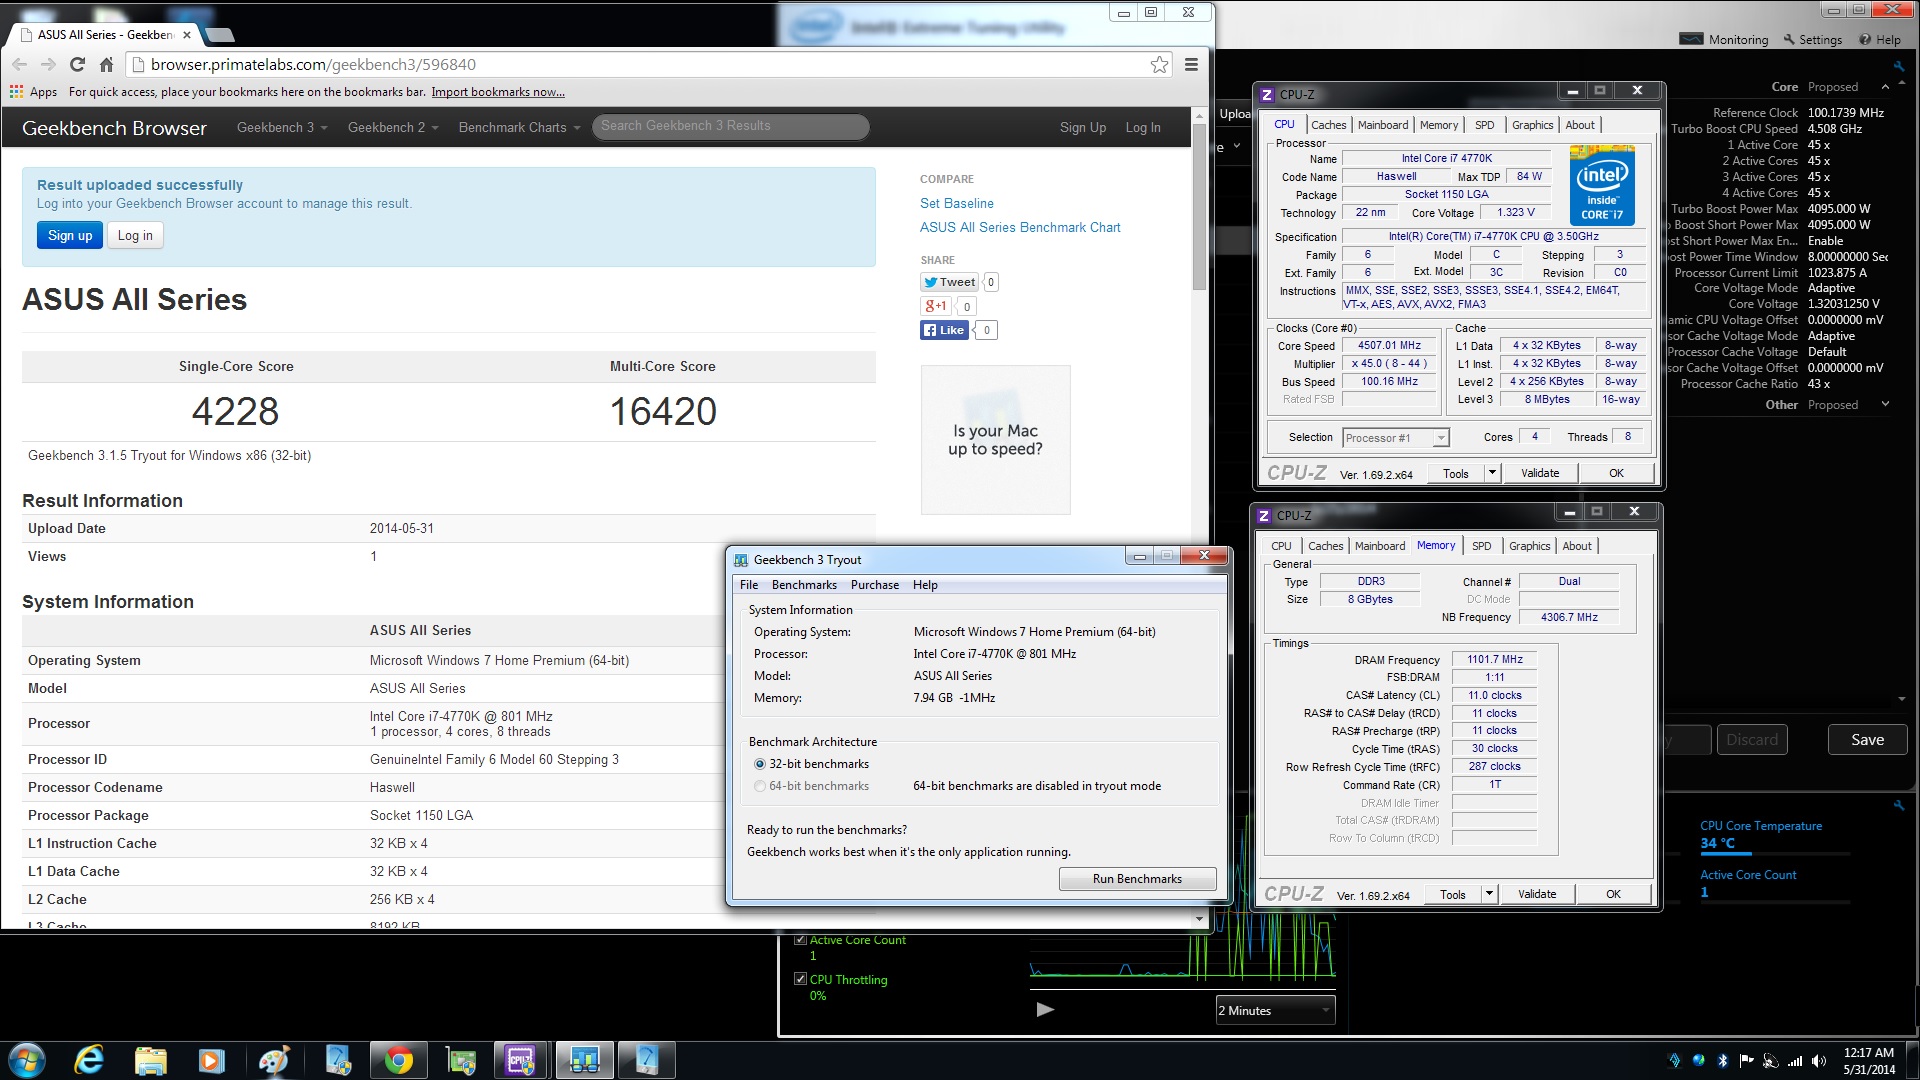The image size is (1920, 1080).
Task: Select 64-bit benchmarks radio button
Action: coord(760,786)
